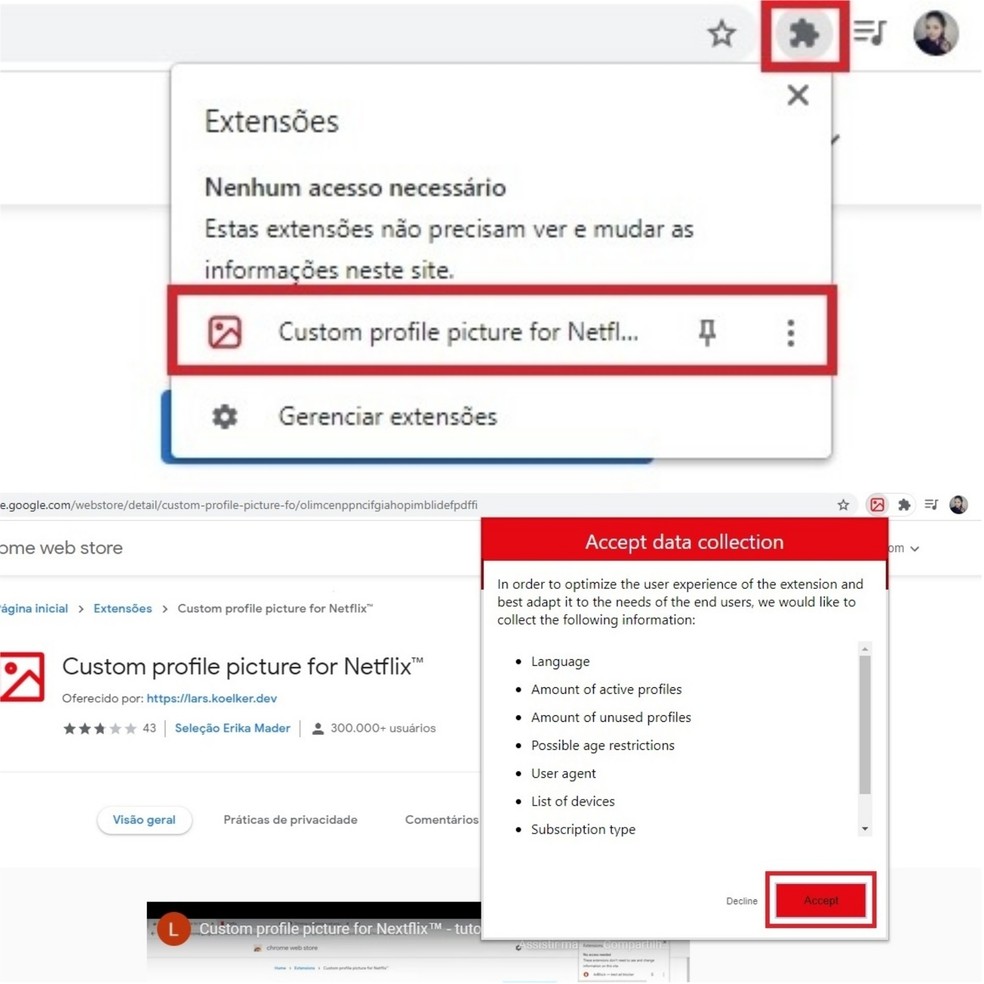Click the 'Amount of active profiles' item
The height and width of the screenshot is (984, 984).
[606, 689]
